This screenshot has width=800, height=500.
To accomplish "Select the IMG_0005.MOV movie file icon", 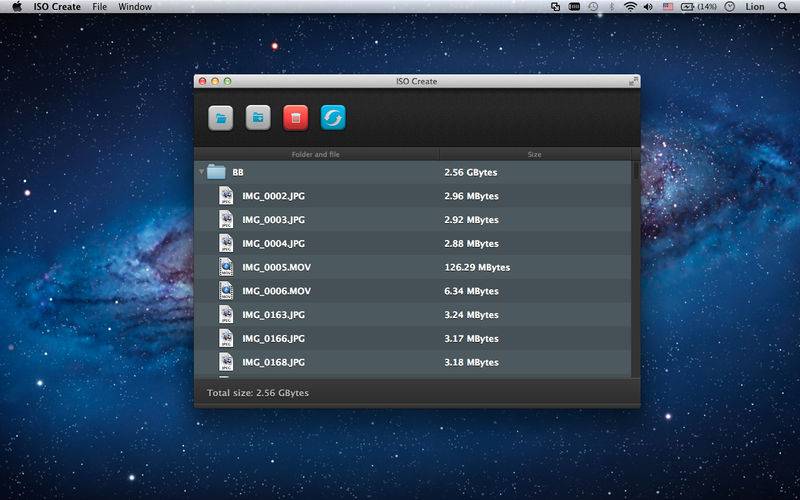I will [x=226, y=267].
